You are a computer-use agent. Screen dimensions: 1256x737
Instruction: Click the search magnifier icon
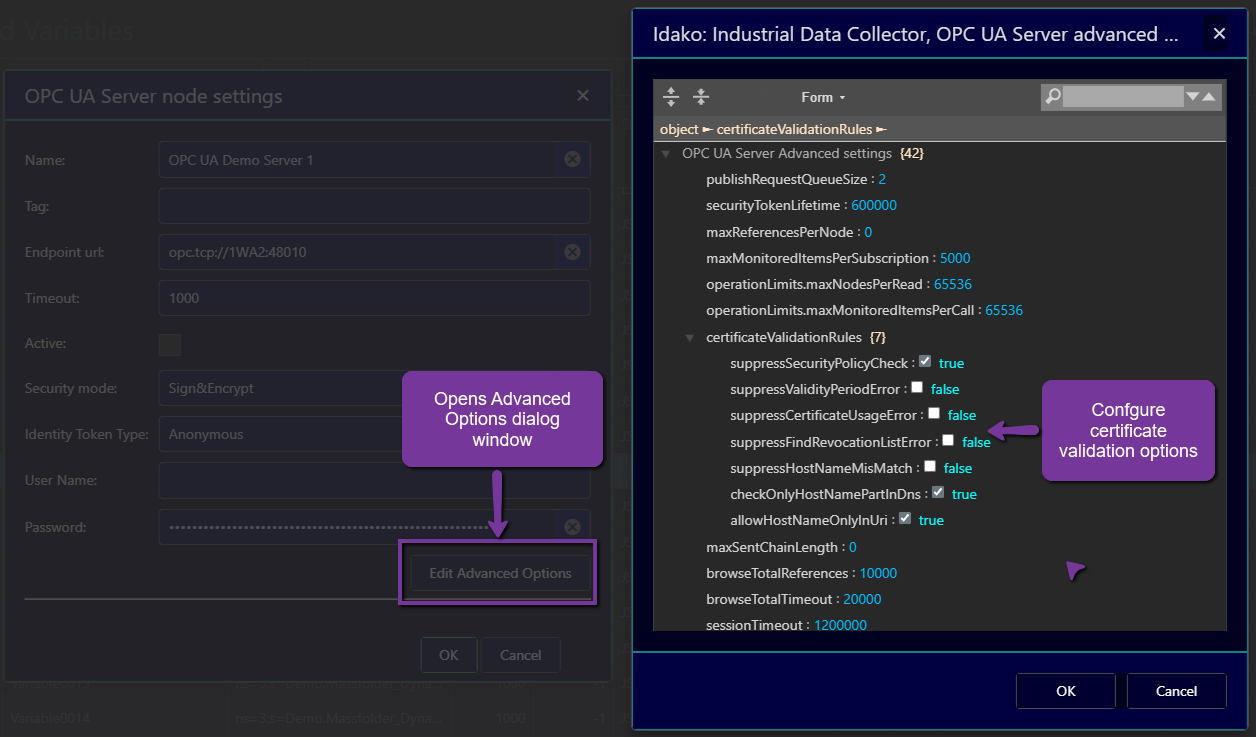1052,97
